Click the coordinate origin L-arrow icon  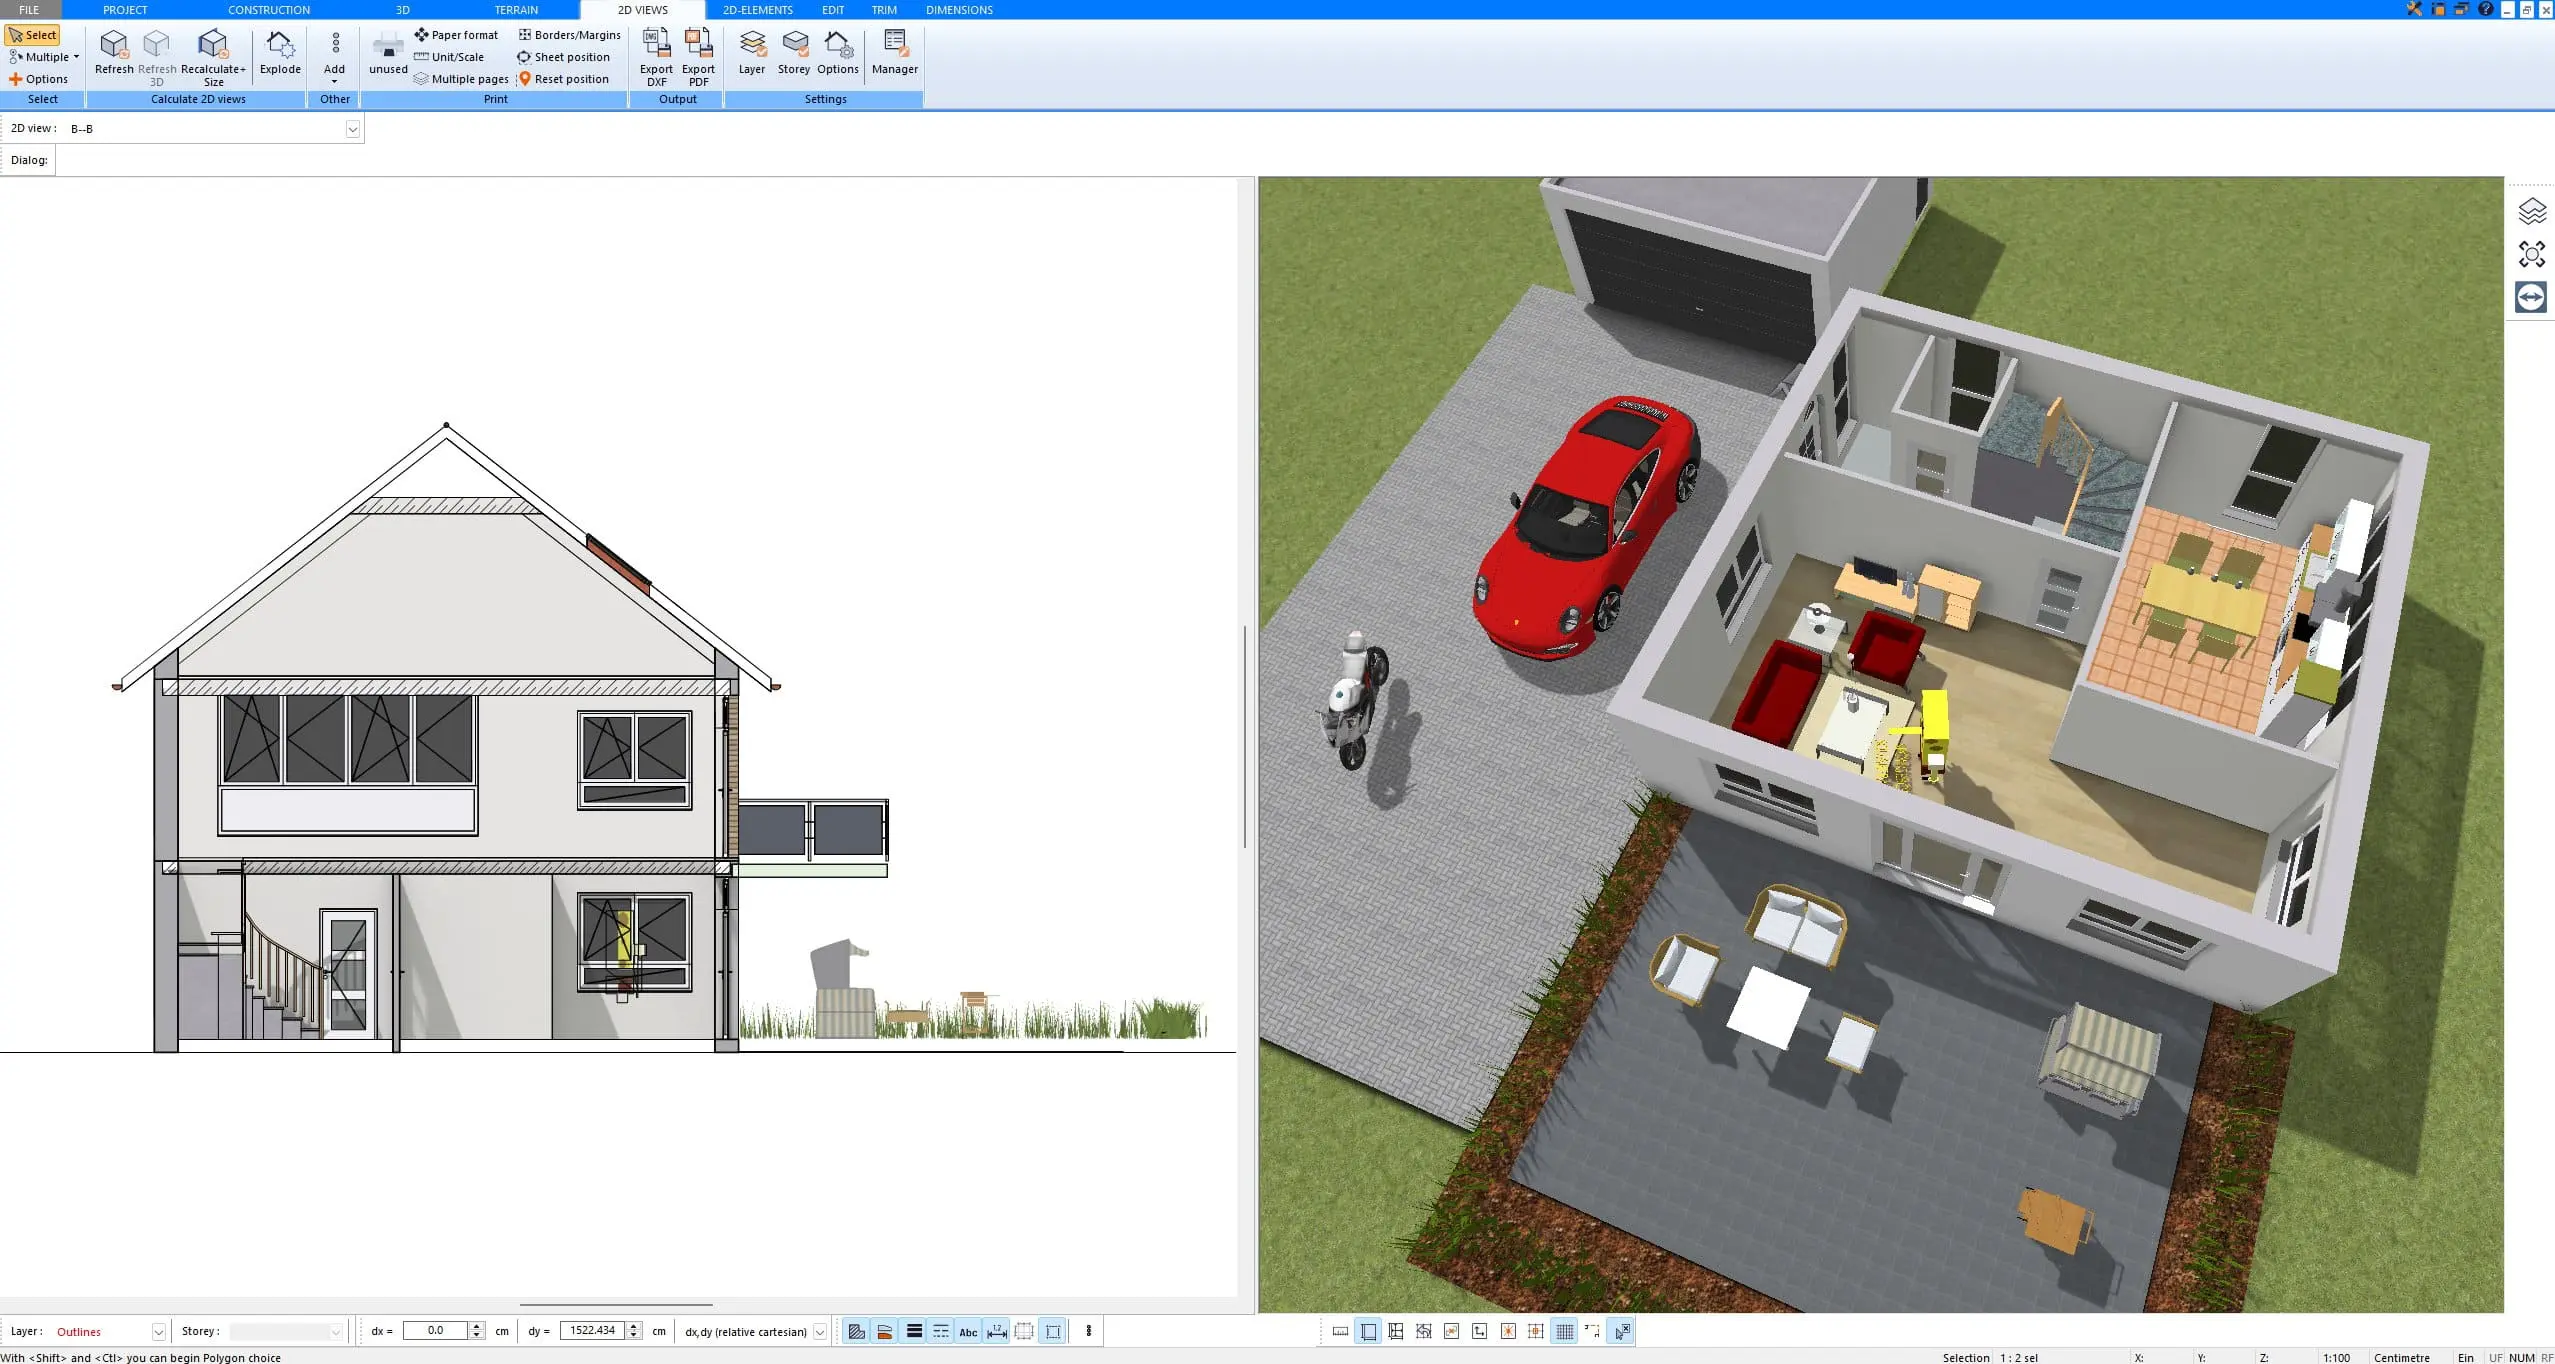tap(1480, 1331)
